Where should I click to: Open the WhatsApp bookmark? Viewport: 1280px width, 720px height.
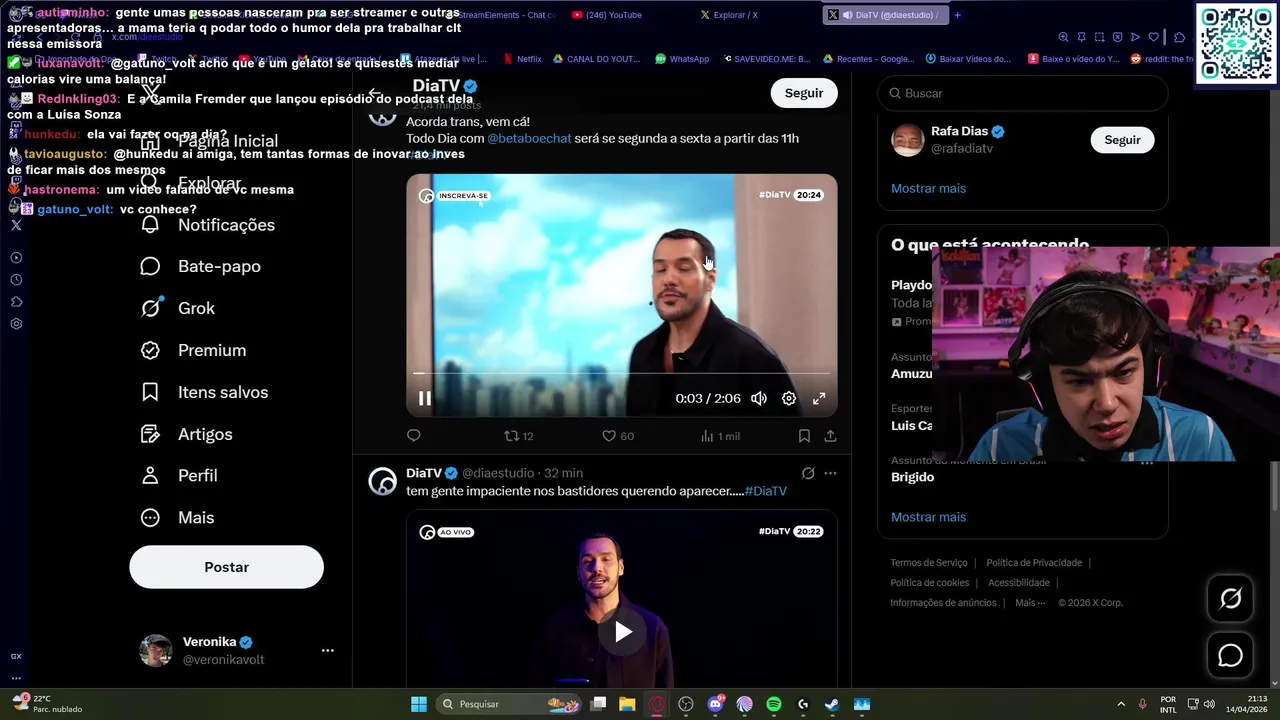click(x=682, y=59)
